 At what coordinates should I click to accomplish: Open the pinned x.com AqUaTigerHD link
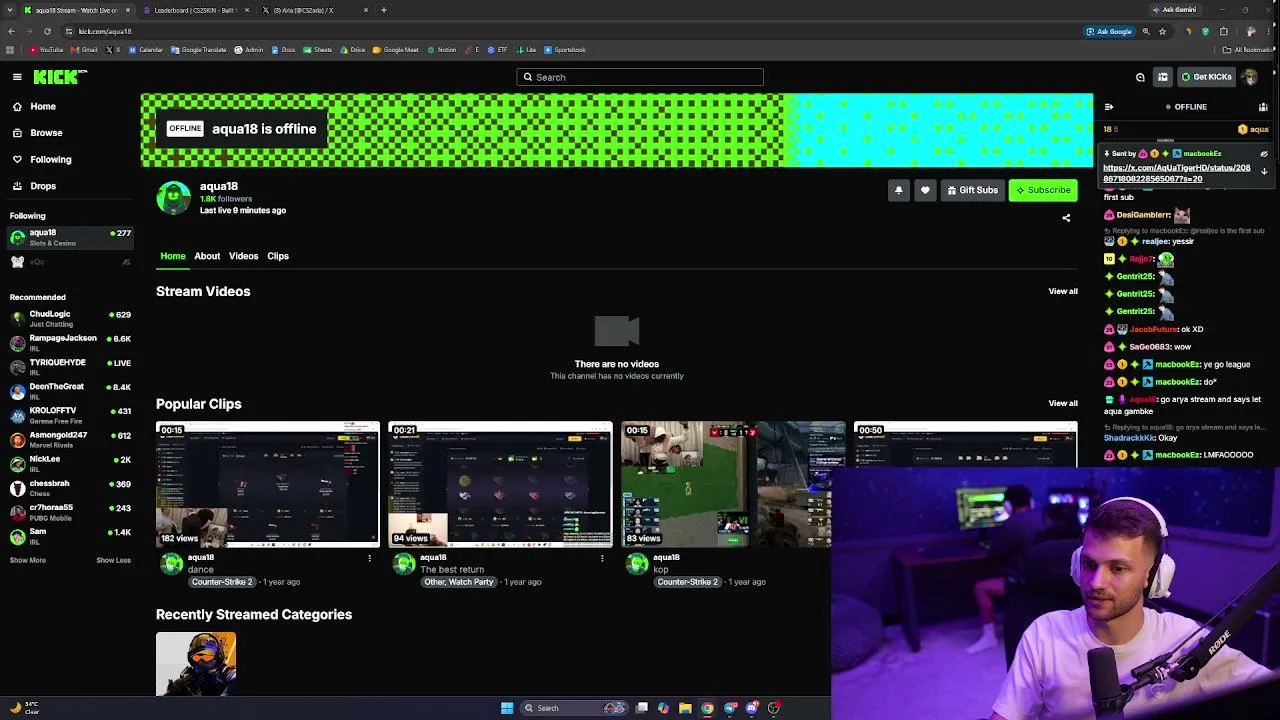(1177, 173)
